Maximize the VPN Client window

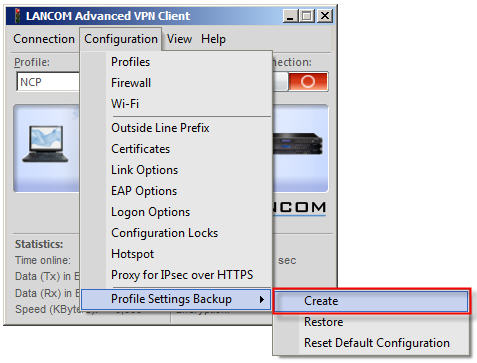(x=307, y=16)
